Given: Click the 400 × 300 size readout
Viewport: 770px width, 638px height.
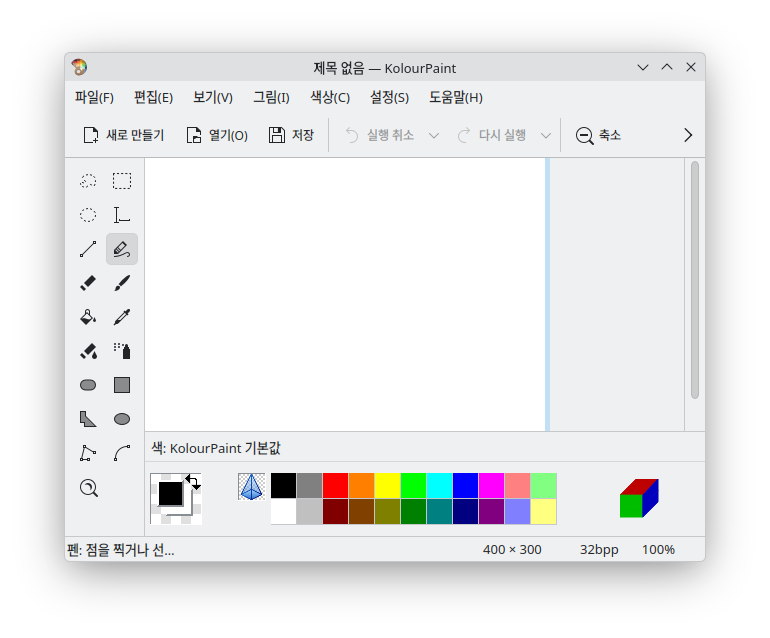Looking at the screenshot, I should 512,550.
